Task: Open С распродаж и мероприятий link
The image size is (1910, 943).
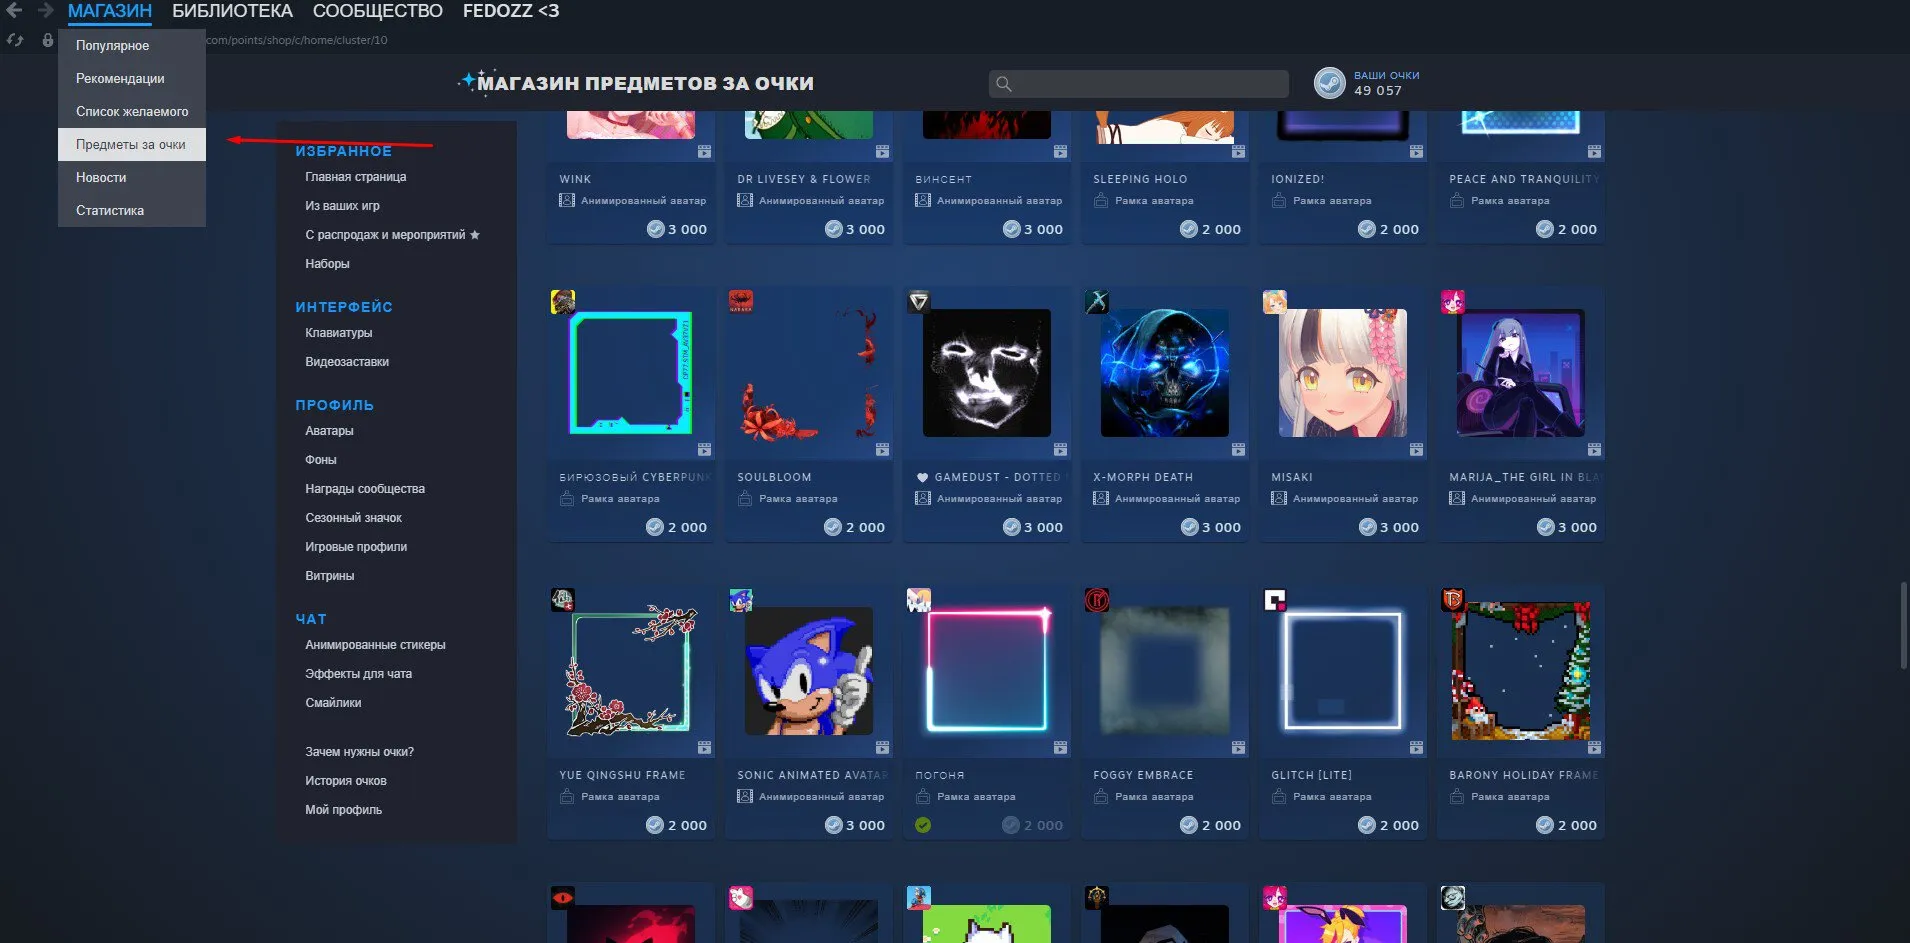Action: pos(392,235)
